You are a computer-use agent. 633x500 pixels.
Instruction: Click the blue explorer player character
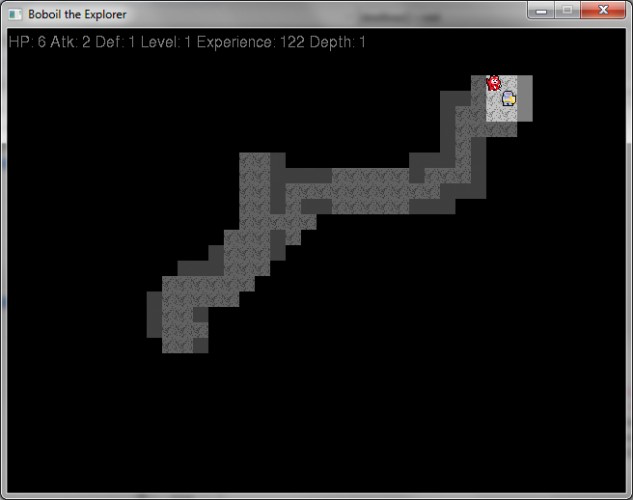509,98
